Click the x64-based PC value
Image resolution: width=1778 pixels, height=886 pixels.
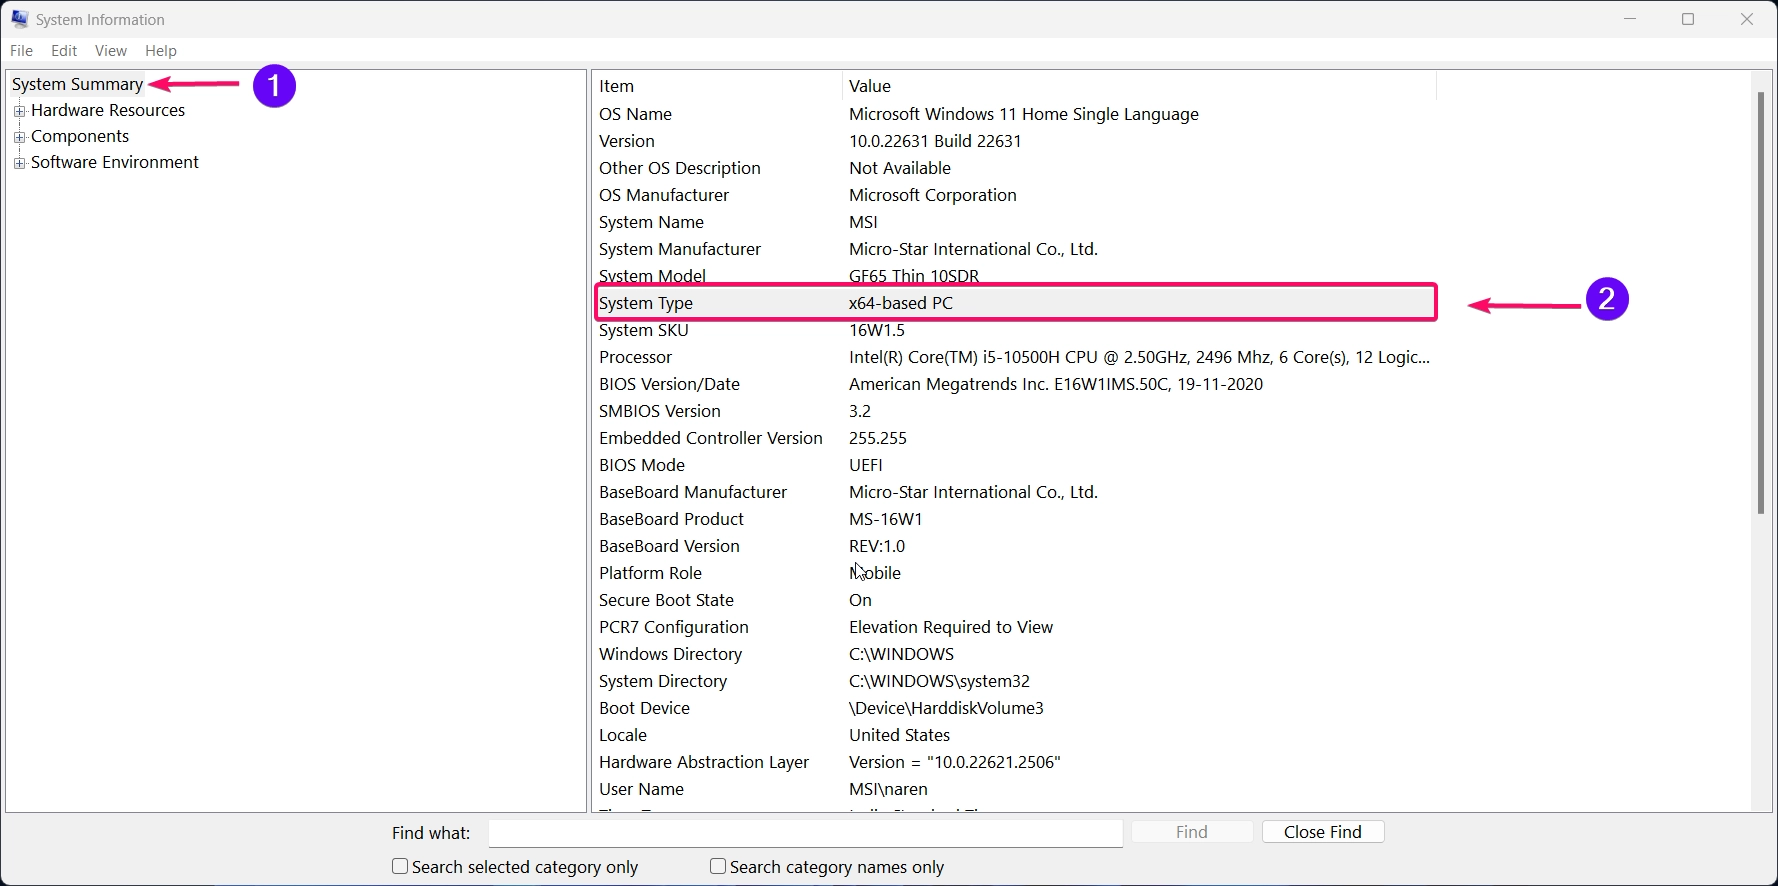pos(901,303)
